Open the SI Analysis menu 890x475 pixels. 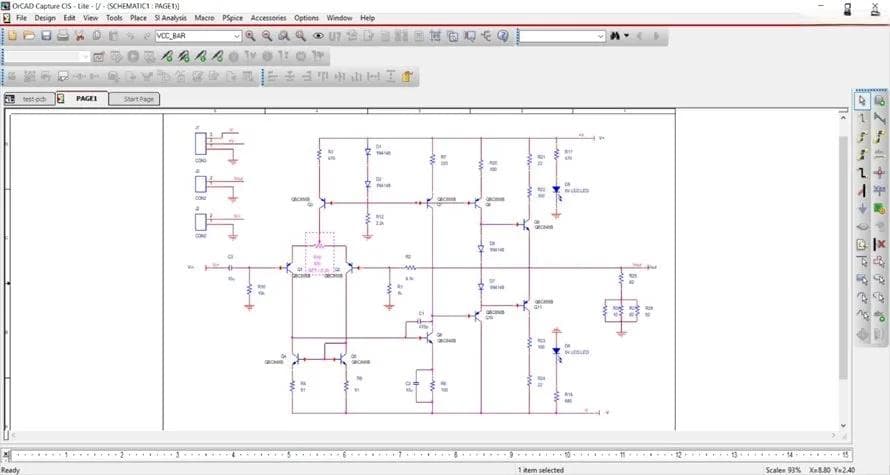tap(170, 18)
